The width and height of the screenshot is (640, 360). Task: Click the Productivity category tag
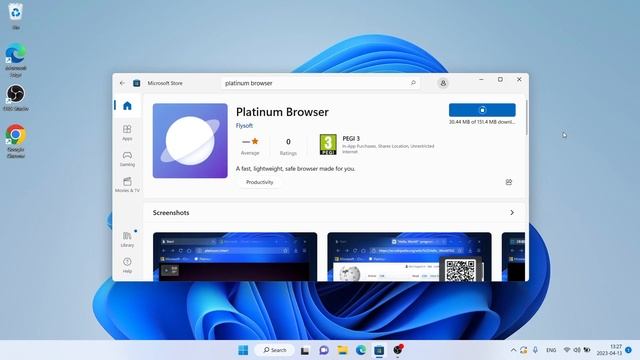point(260,182)
